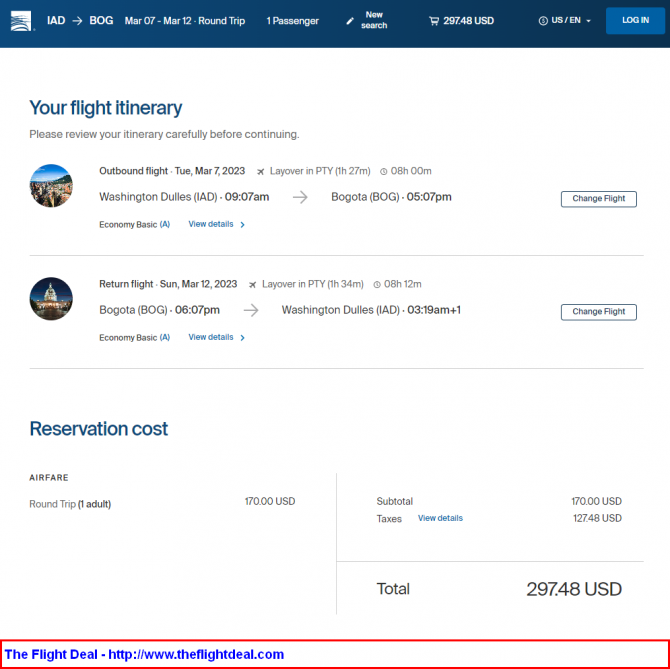Screen dimensions: 670x669
Task: Click the Bogota city thumbnail
Action: click(x=51, y=186)
